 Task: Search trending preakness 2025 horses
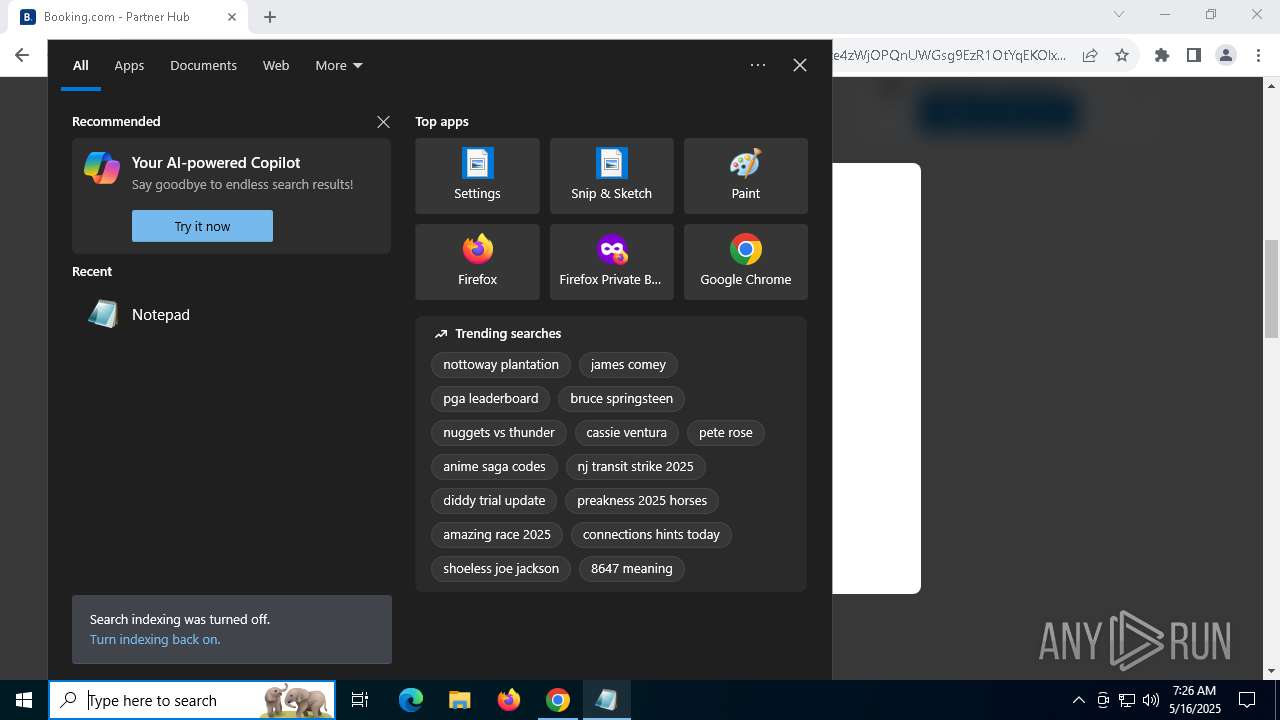point(642,501)
